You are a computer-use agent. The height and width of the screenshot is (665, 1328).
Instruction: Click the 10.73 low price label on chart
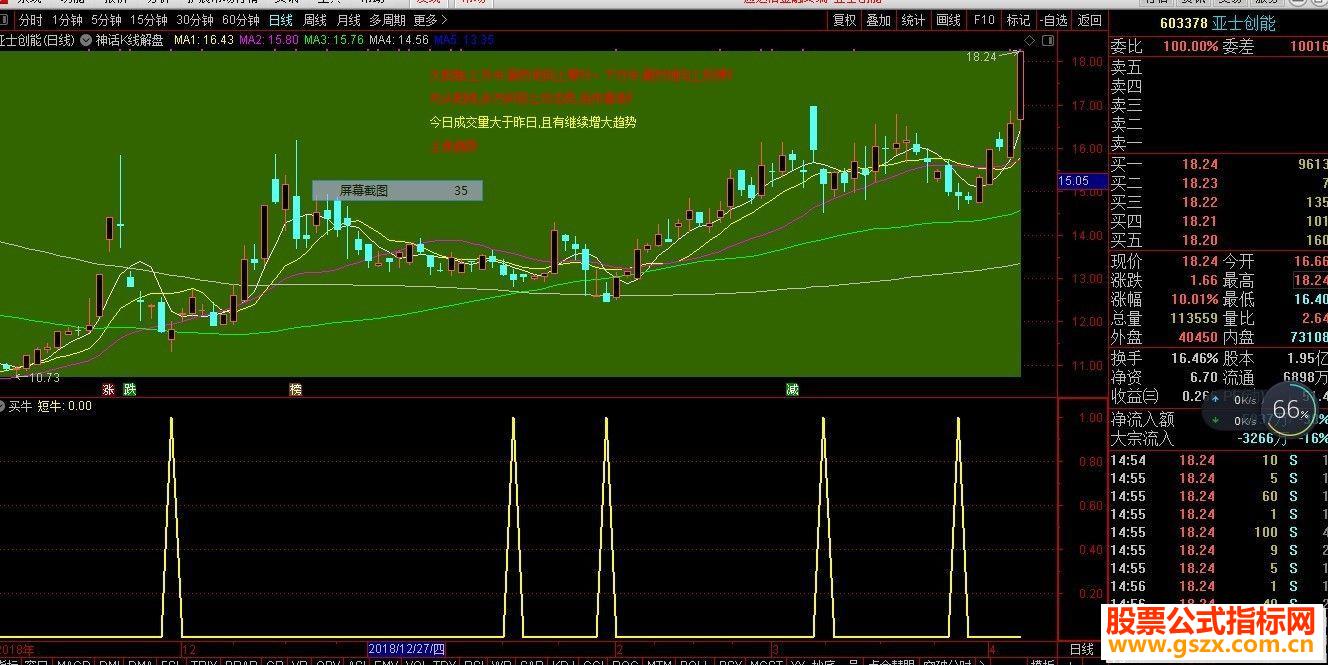(x=44, y=377)
